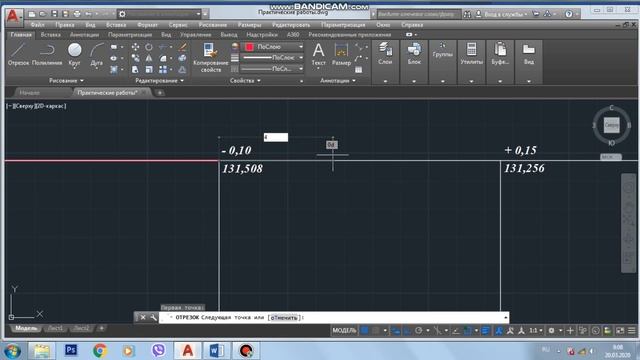Select the Дуга arc tool
Screen dimensions: 640x360
97,54
